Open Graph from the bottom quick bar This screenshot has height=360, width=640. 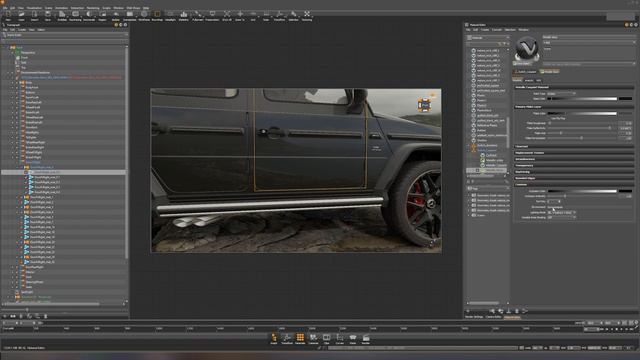tap(274, 339)
